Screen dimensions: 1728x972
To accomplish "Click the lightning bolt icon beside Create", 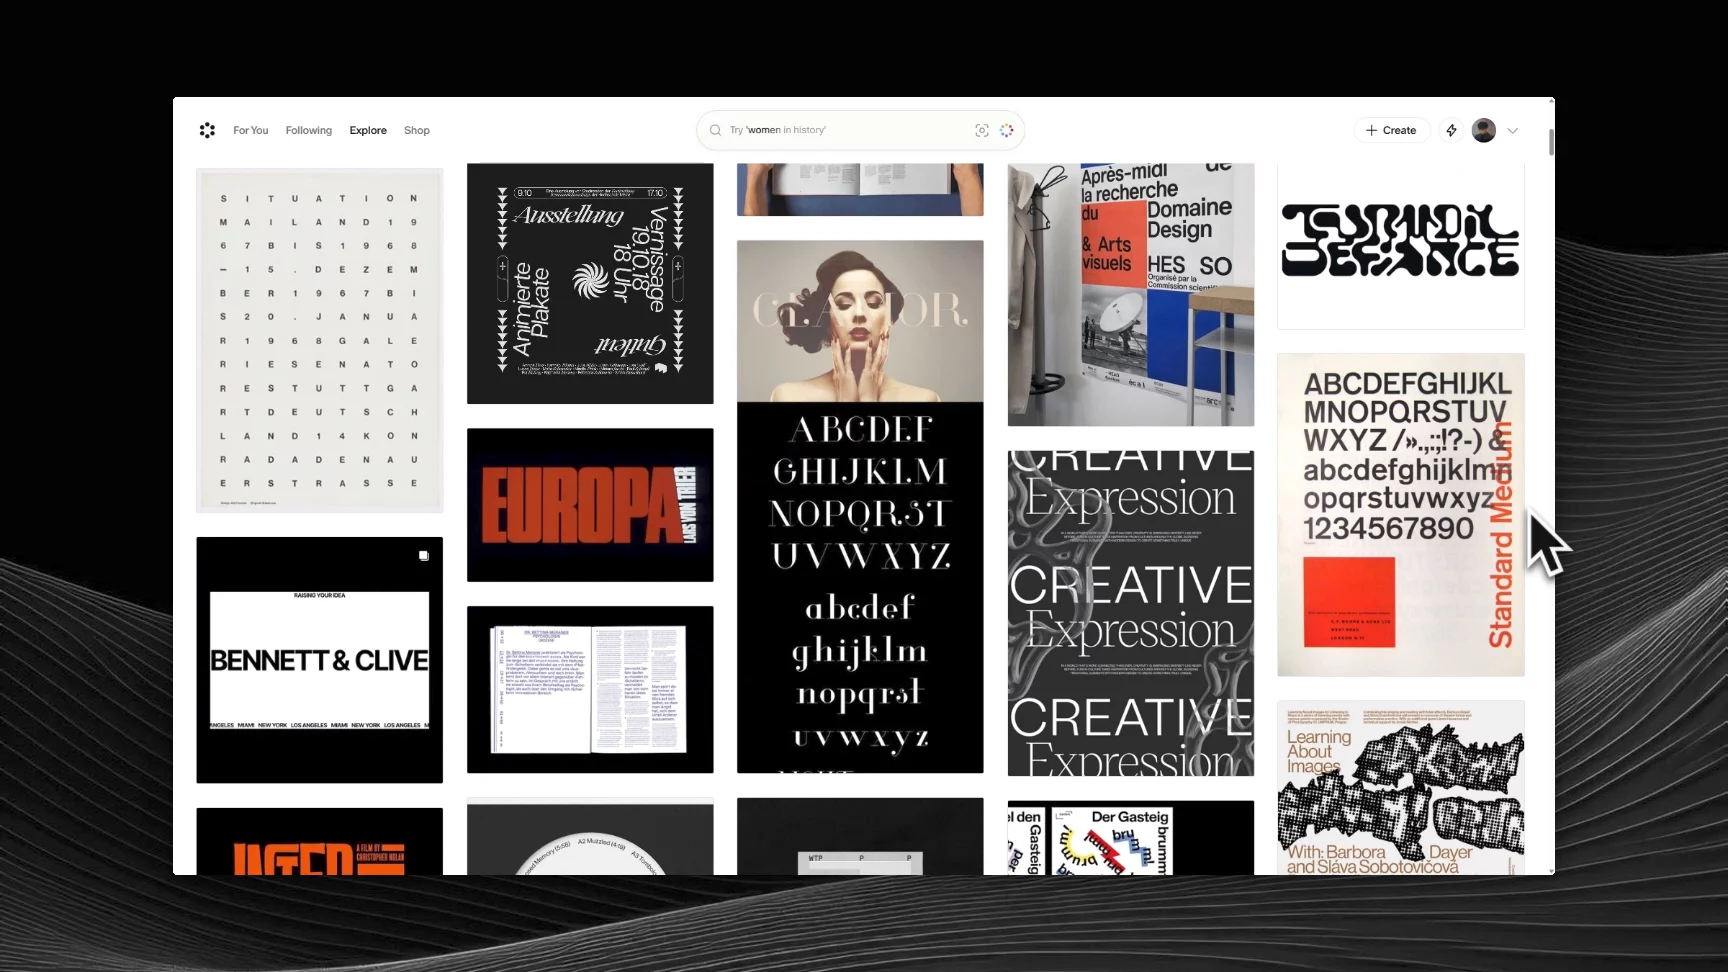I will tap(1451, 130).
